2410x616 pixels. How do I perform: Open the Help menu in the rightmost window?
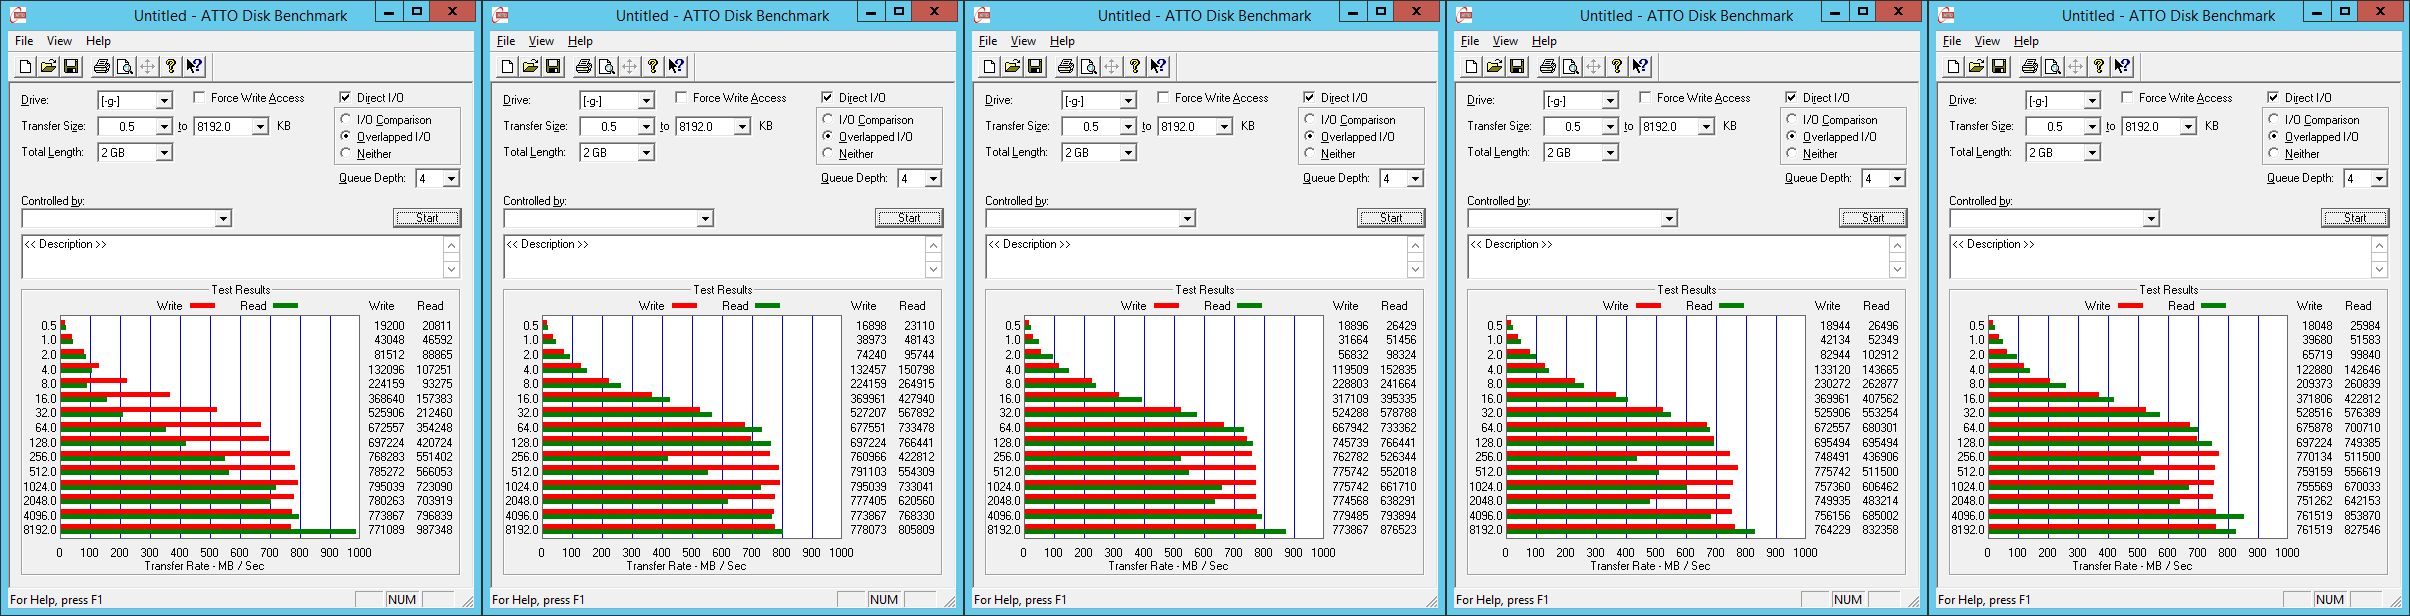pos(2026,41)
